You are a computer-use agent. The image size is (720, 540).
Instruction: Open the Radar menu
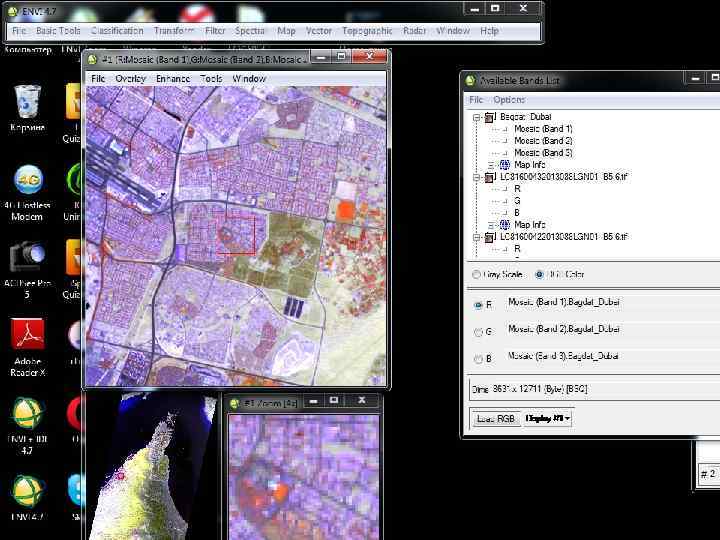[x=414, y=31]
